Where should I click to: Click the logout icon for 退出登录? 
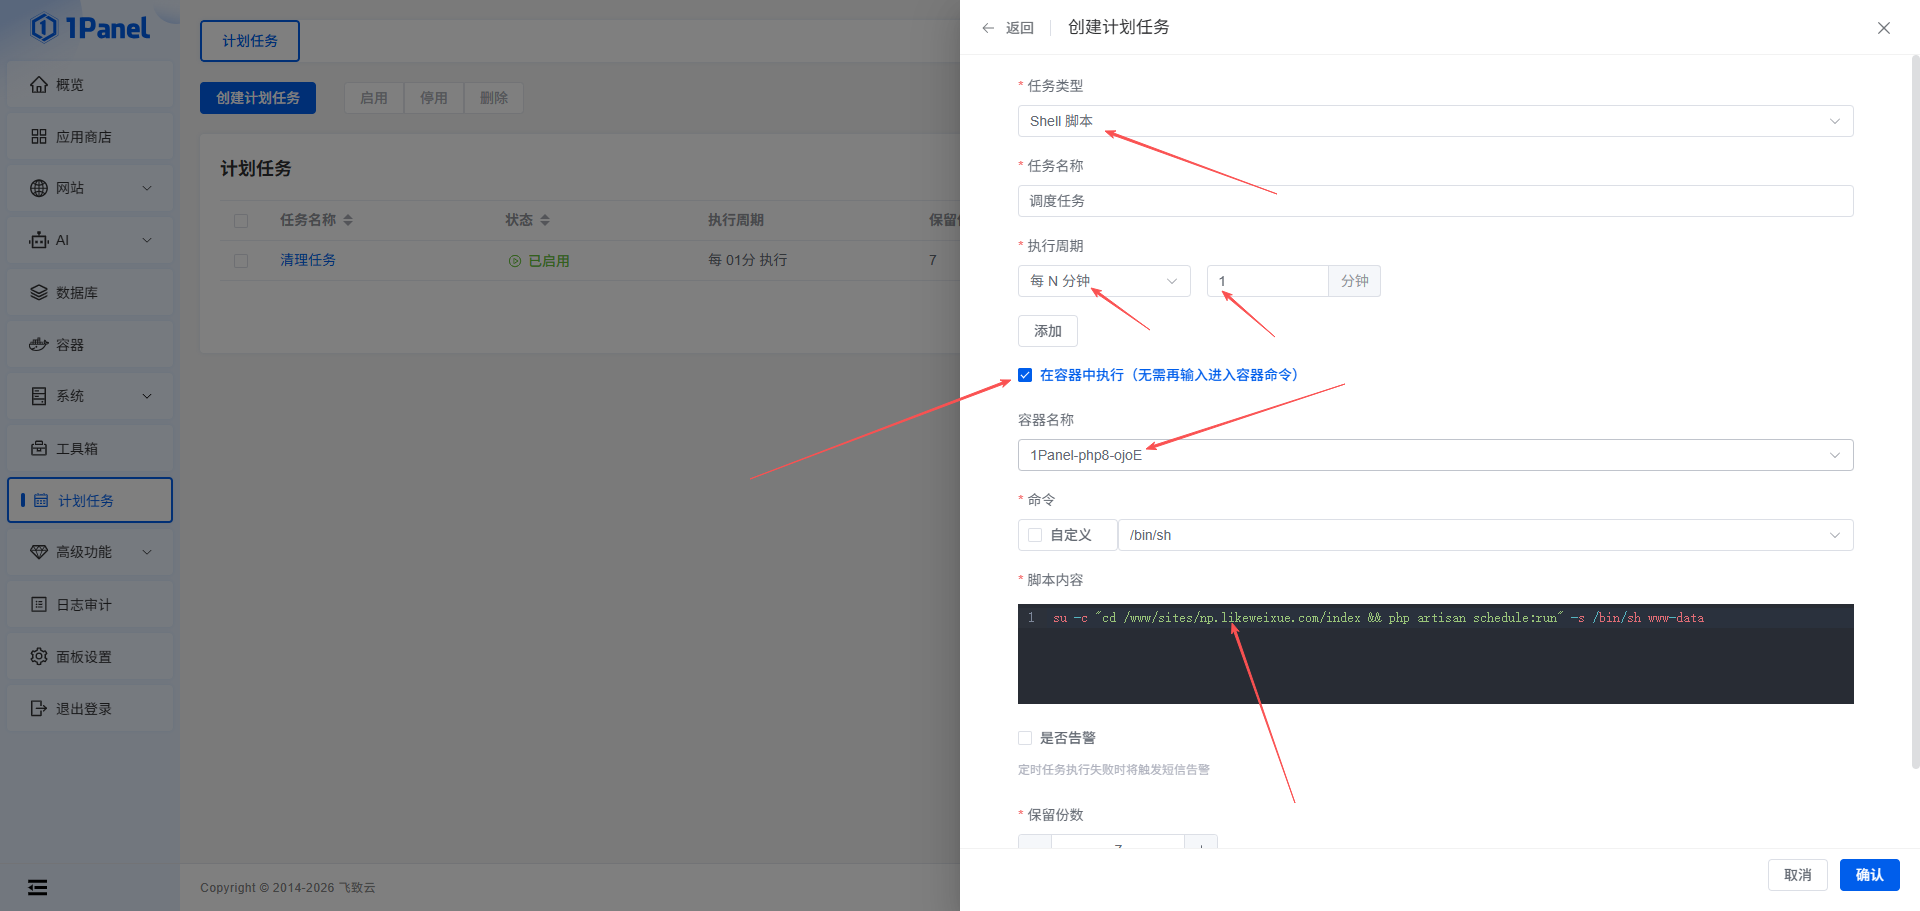pos(39,709)
